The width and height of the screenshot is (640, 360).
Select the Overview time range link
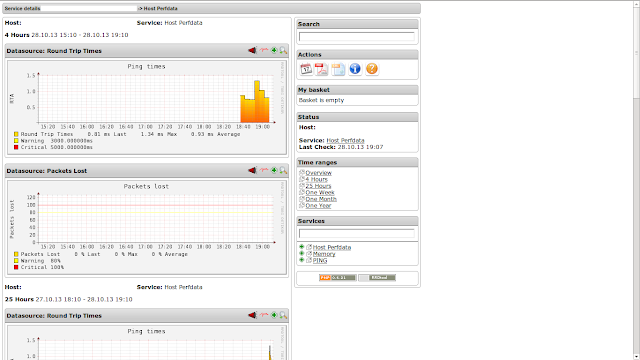pyautogui.click(x=318, y=173)
